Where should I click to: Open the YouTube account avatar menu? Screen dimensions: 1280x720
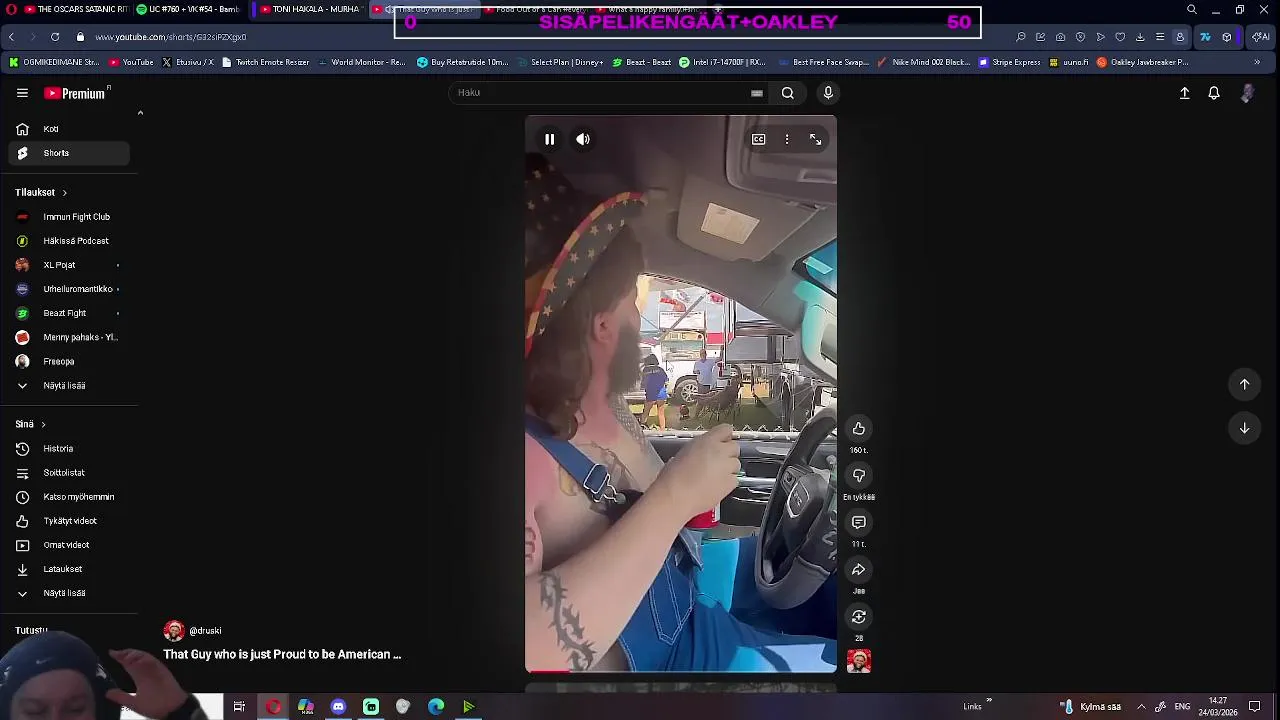1247,93
